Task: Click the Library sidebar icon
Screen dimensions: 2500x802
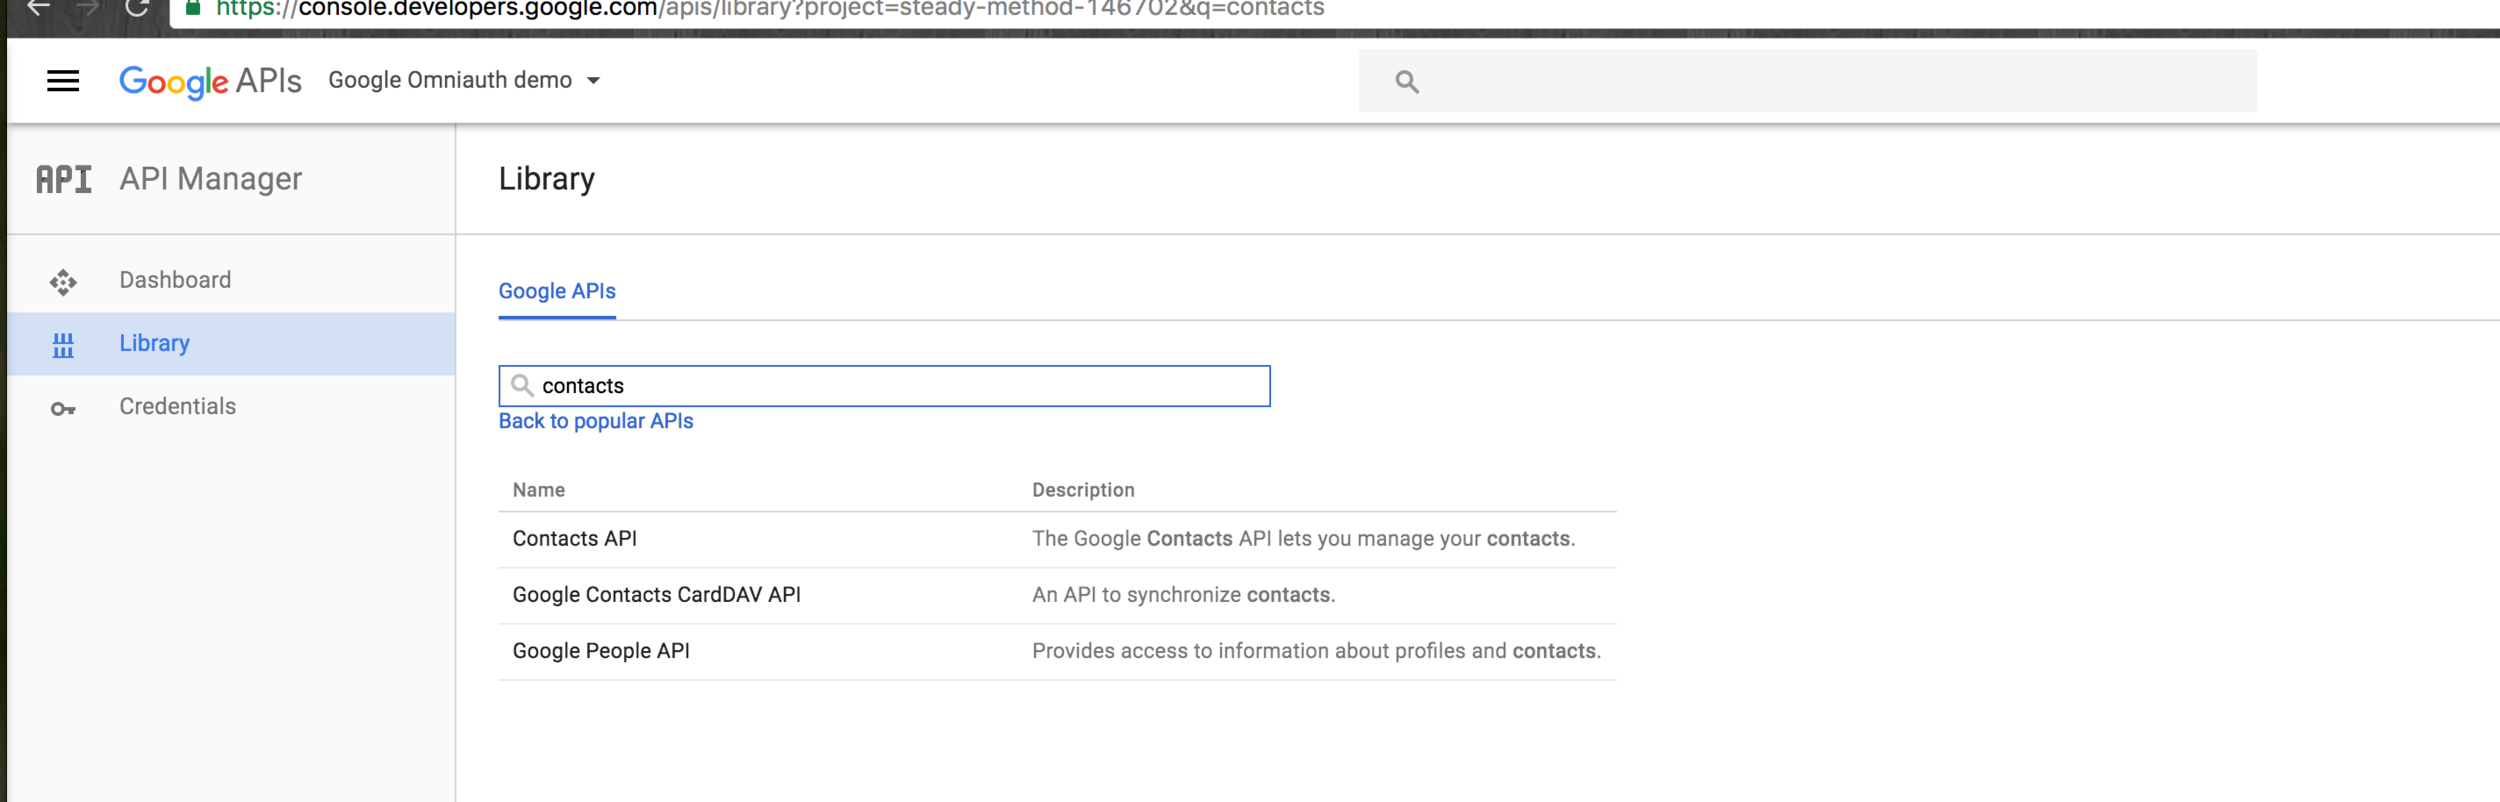Action: pos(63,345)
